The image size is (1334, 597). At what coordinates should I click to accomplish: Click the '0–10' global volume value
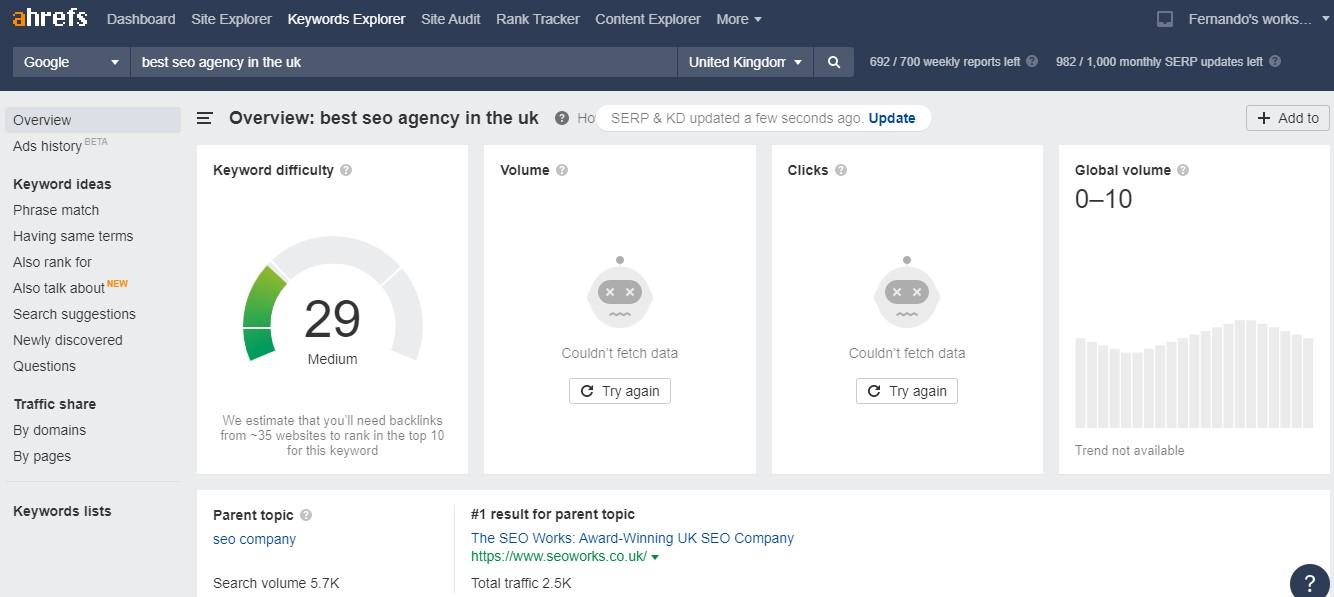1104,199
